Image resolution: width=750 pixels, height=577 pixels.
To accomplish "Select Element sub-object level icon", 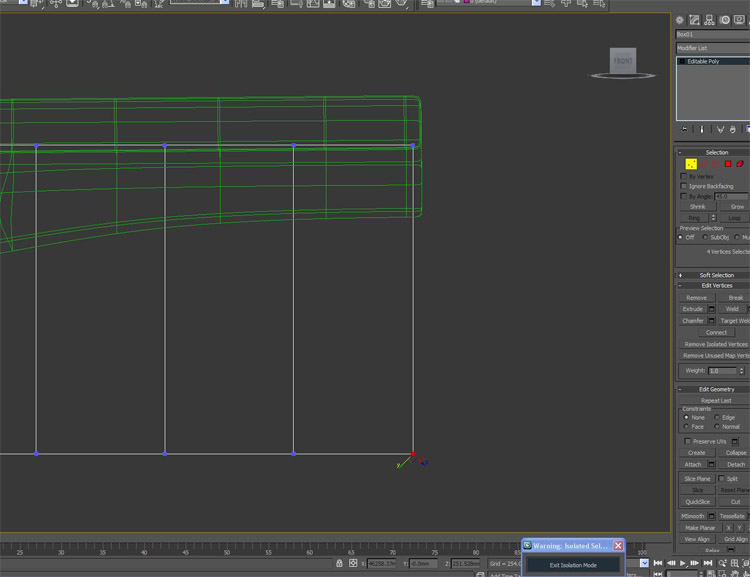I will pyautogui.click(x=740, y=164).
